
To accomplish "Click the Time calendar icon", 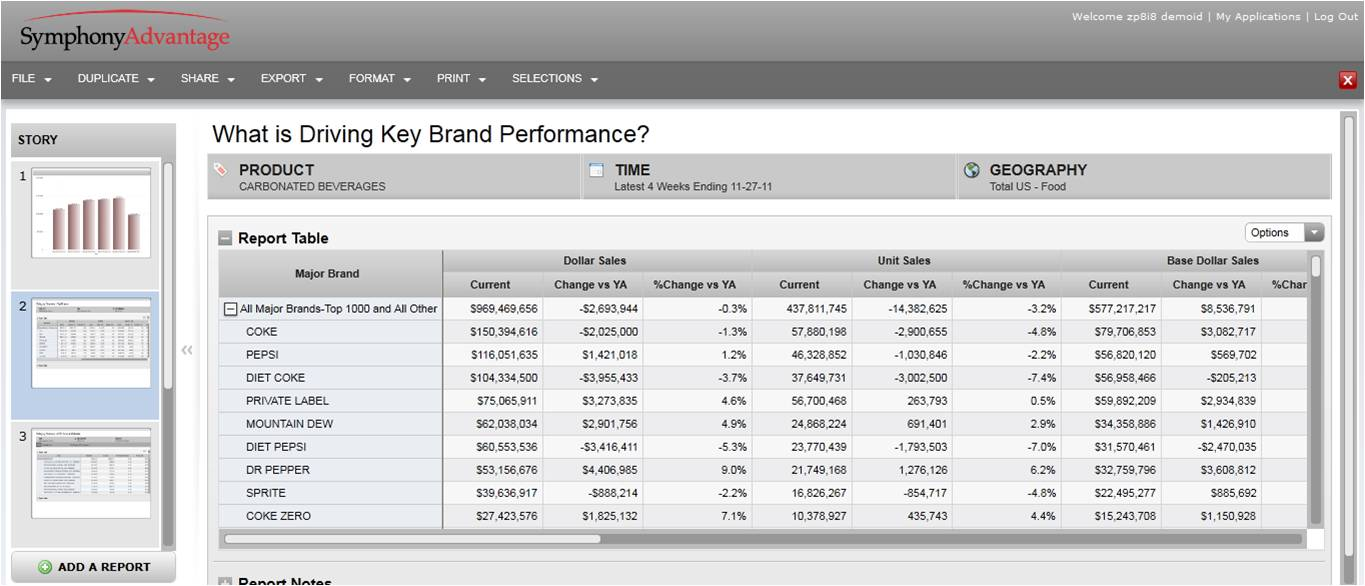I will [596, 170].
